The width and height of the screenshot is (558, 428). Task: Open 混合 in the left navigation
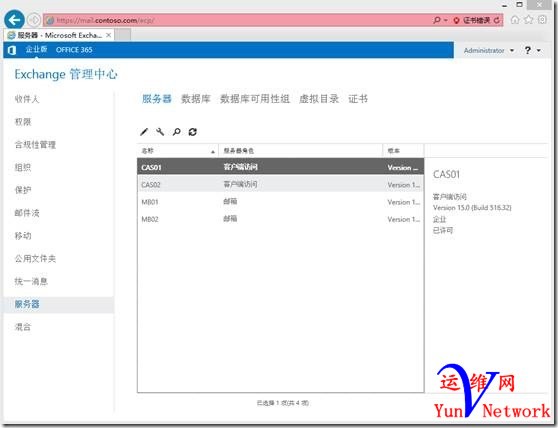coord(23,327)
